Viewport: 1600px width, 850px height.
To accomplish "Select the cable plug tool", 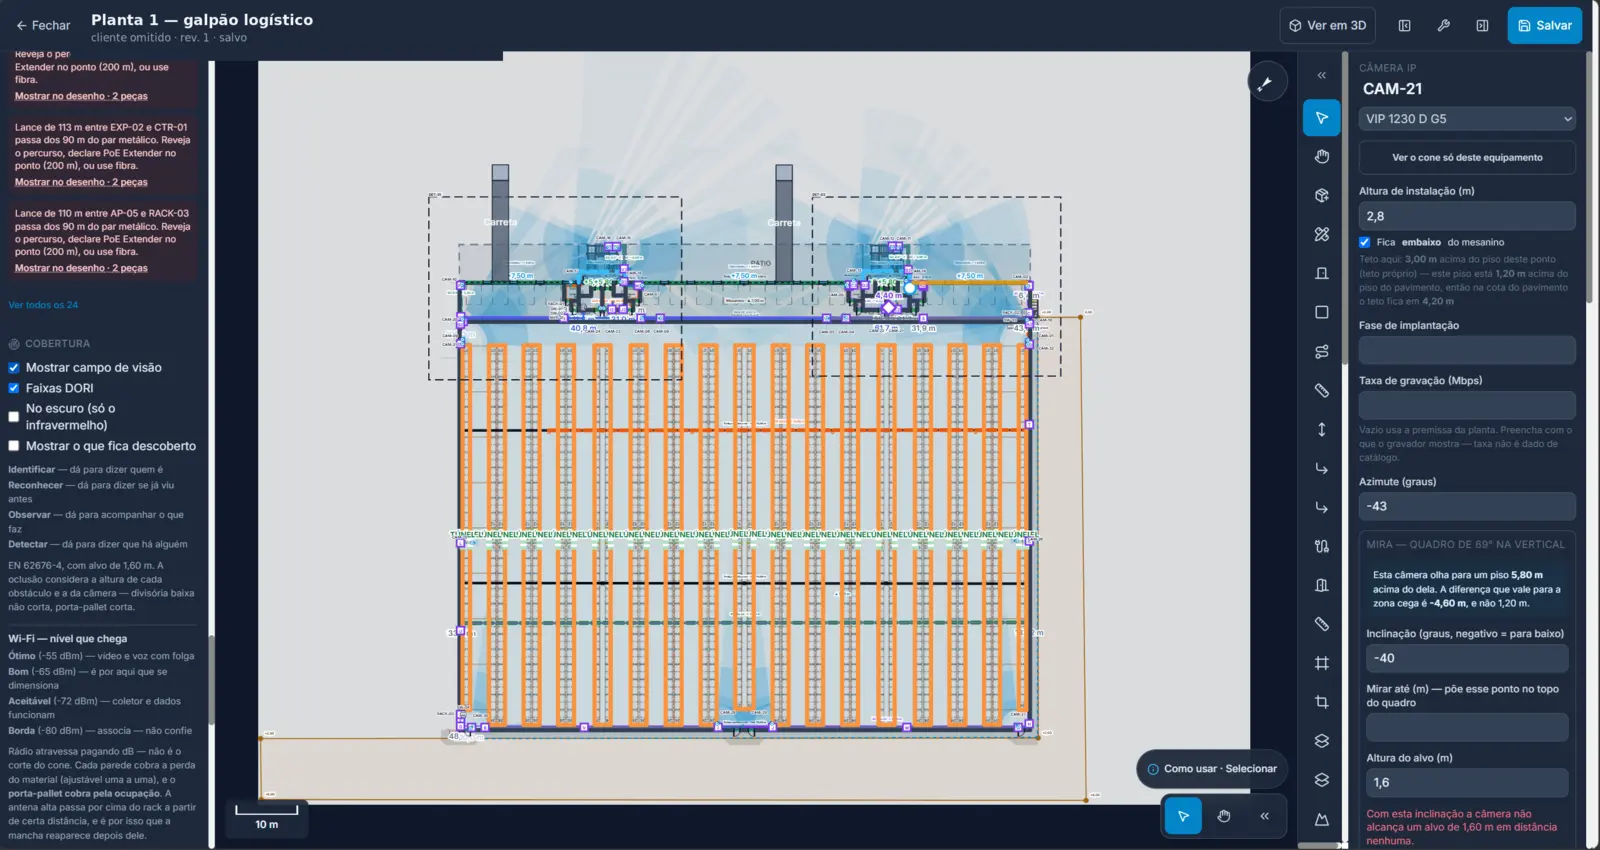I will [x=1321, y=546].
